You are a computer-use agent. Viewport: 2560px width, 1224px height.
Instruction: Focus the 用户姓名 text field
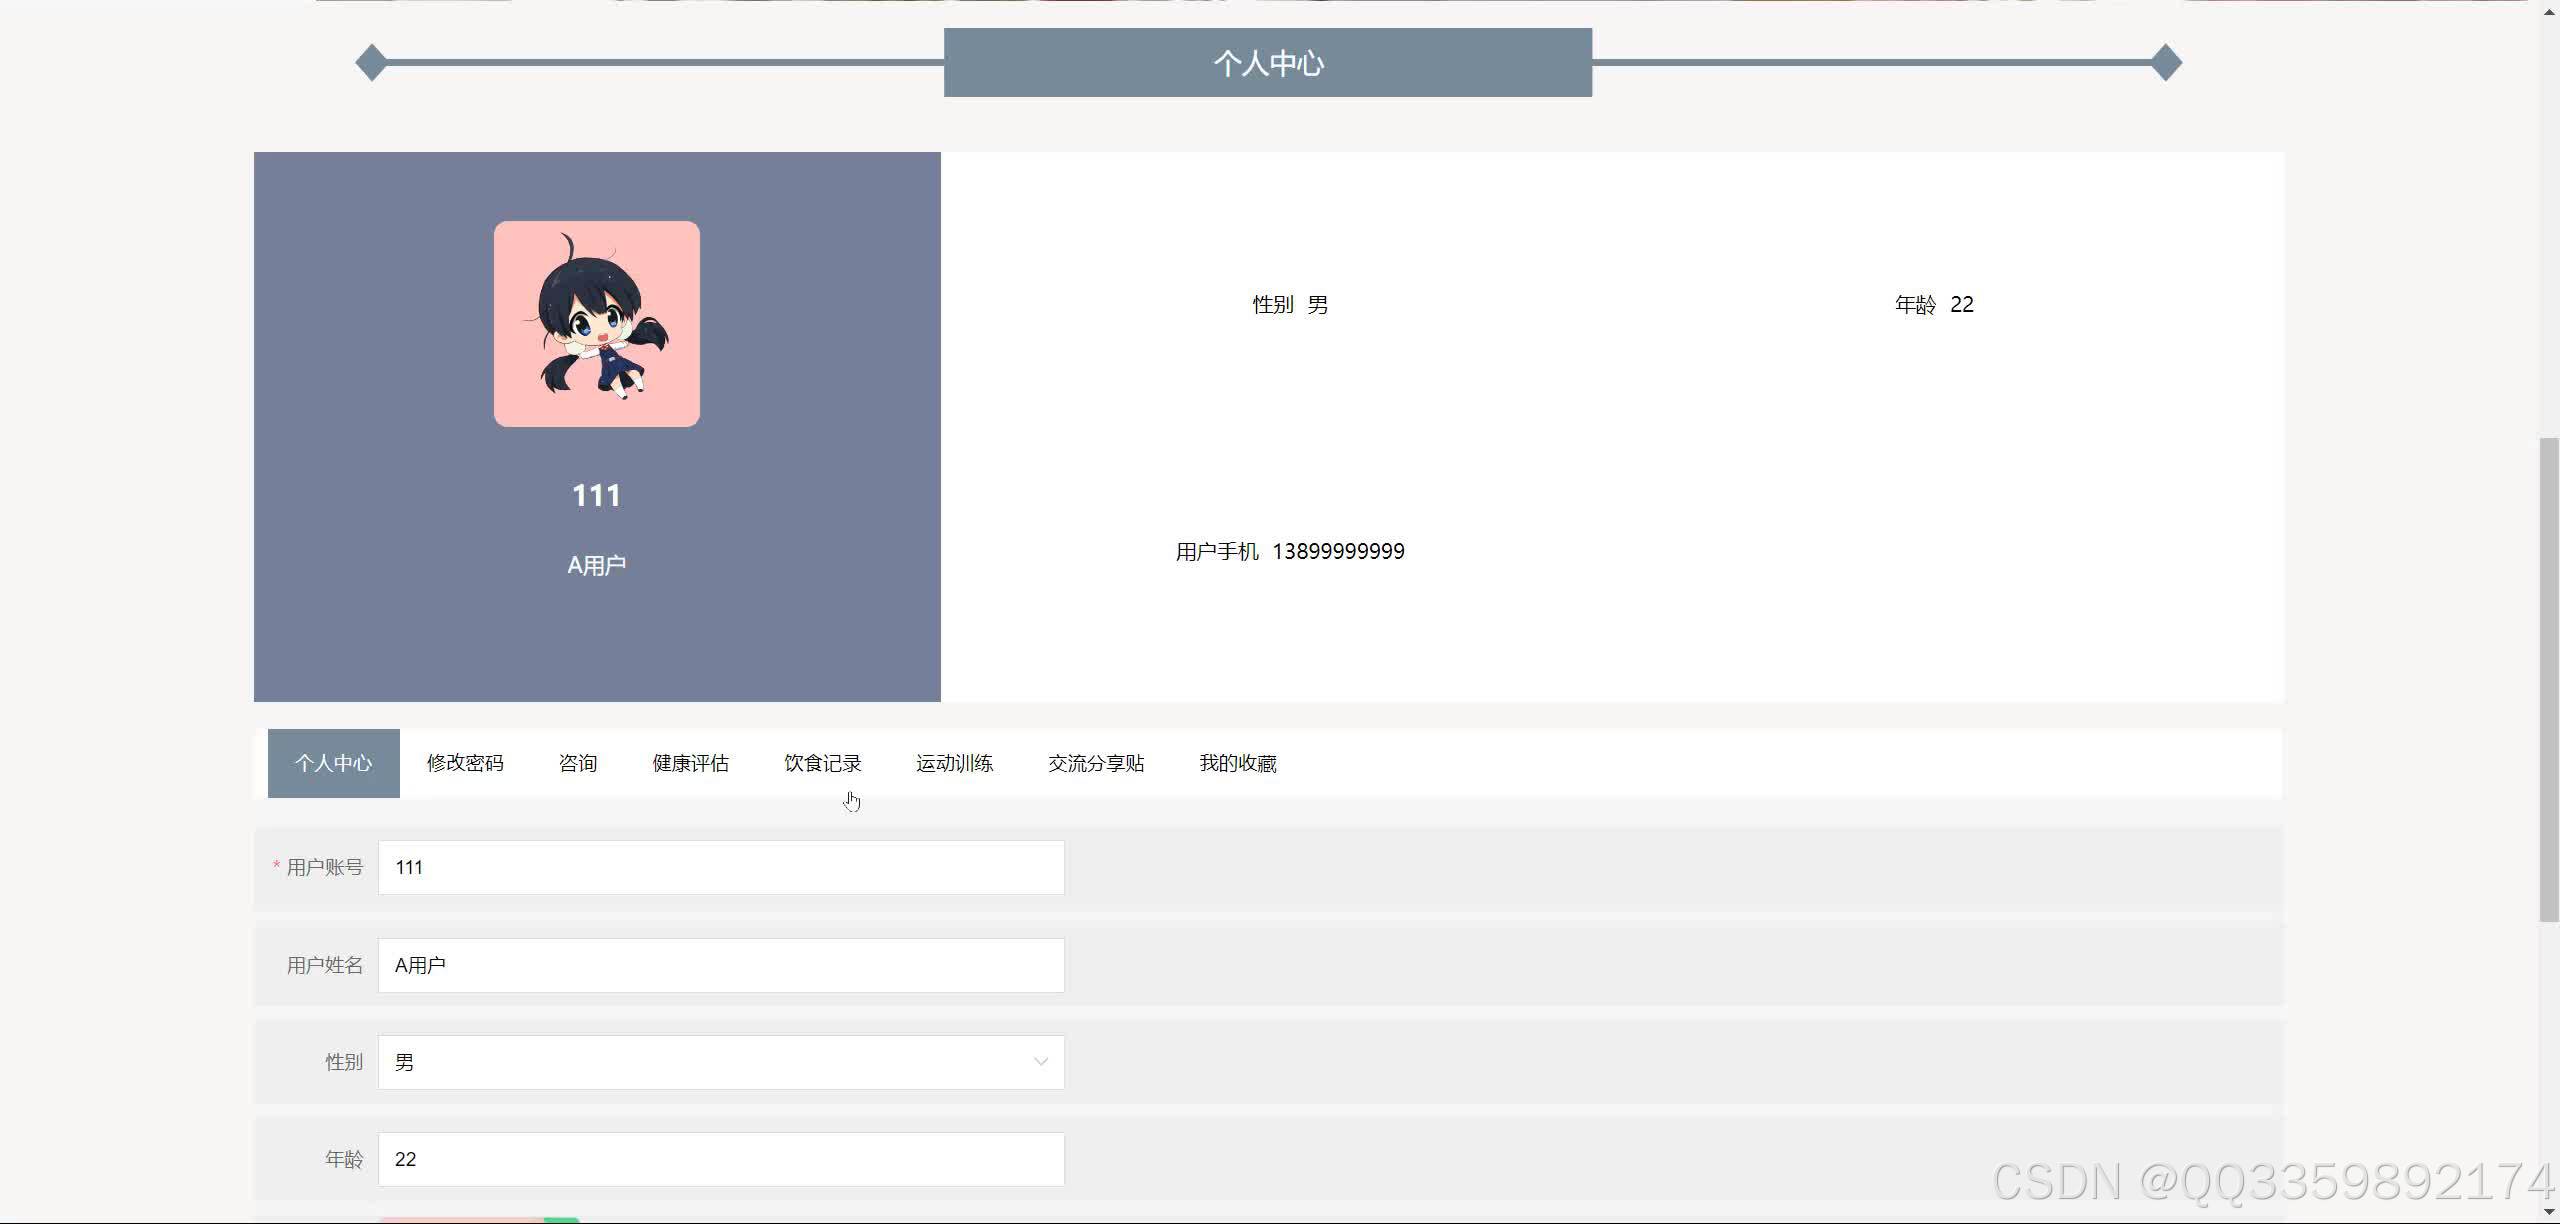coord(720,965)
